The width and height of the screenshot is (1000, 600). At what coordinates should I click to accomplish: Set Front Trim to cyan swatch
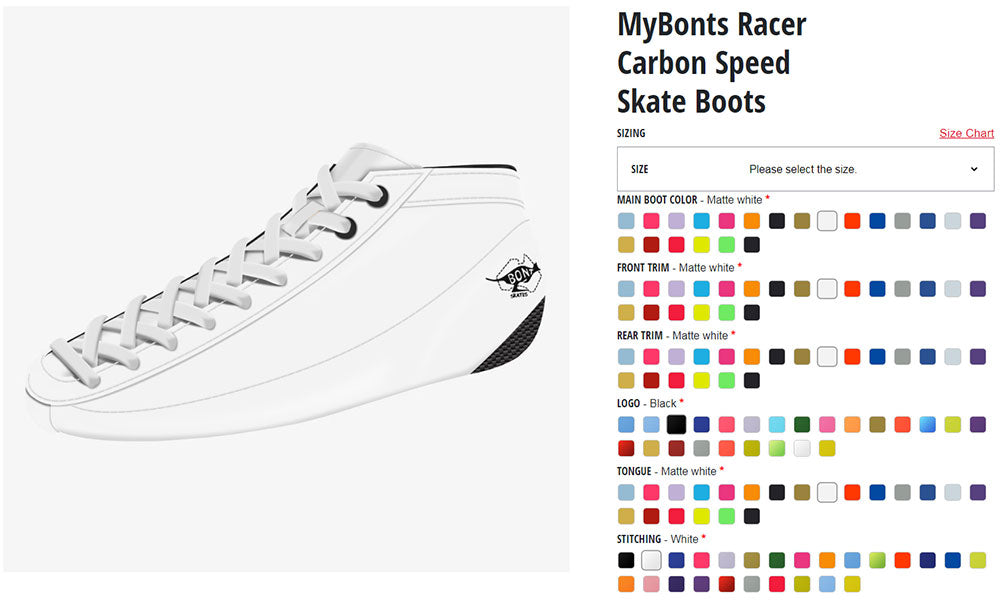(702, 289)
